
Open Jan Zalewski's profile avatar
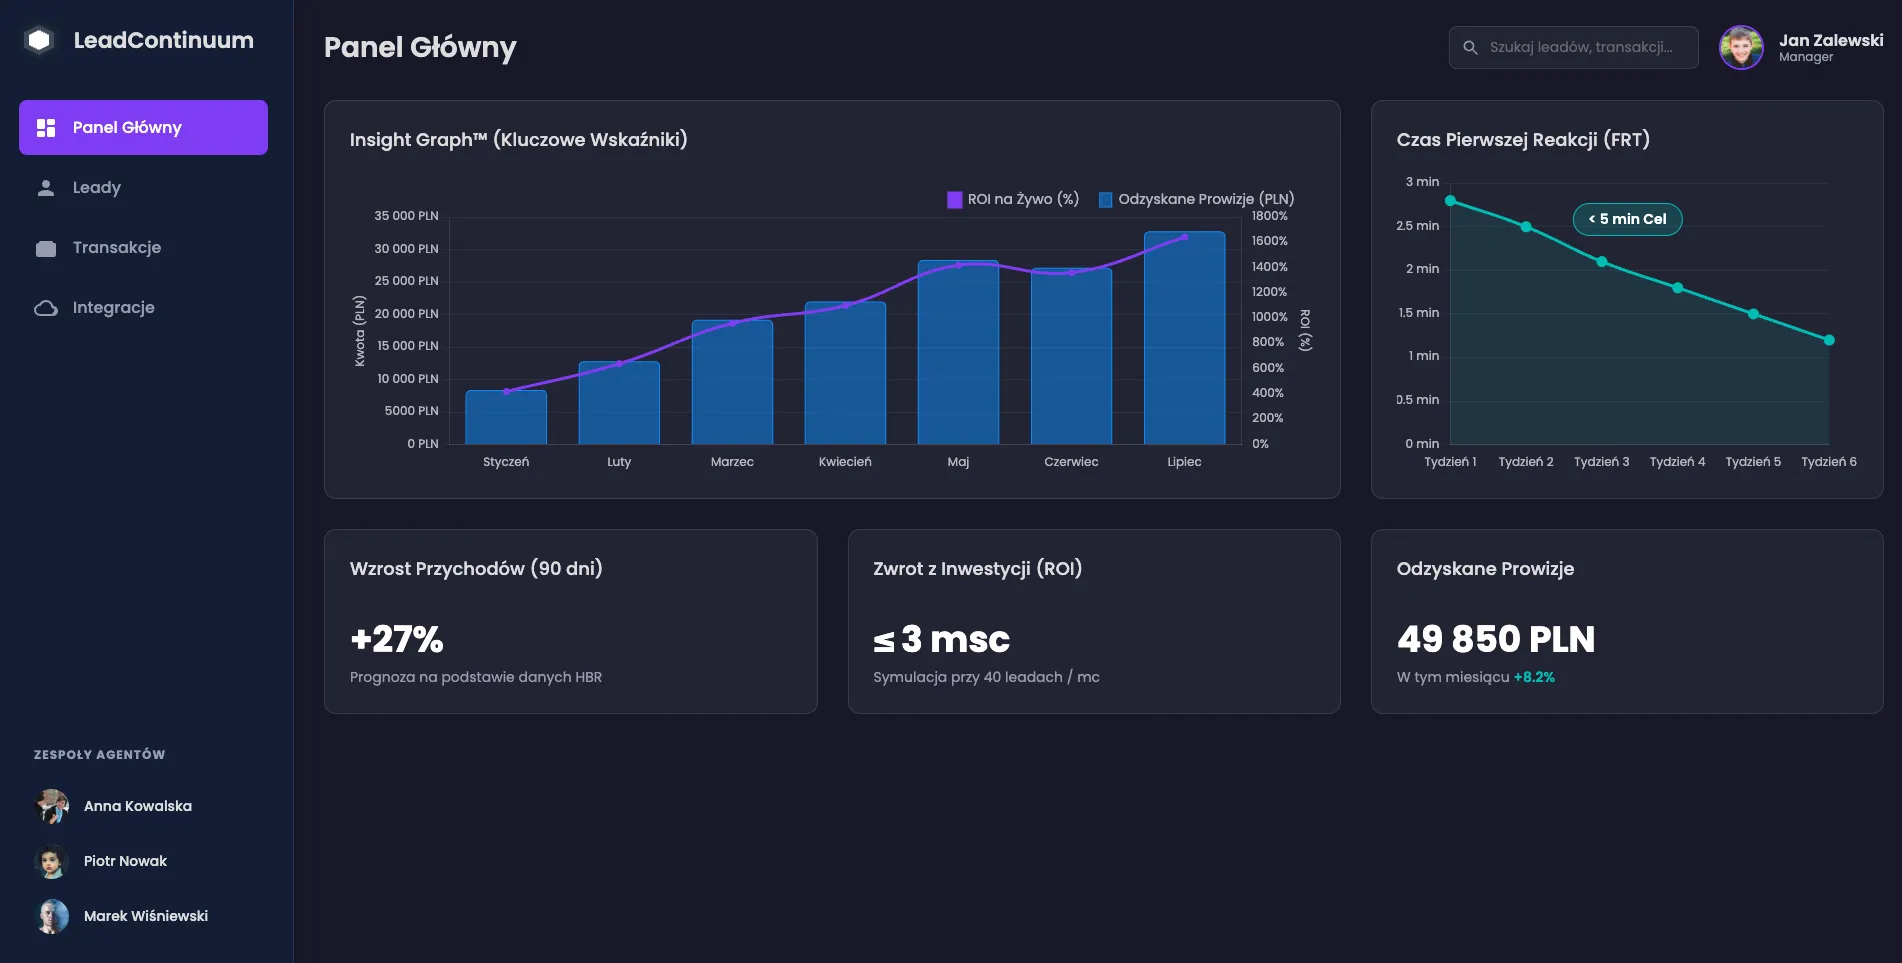pyautogui.click(x=1741, y=47)
